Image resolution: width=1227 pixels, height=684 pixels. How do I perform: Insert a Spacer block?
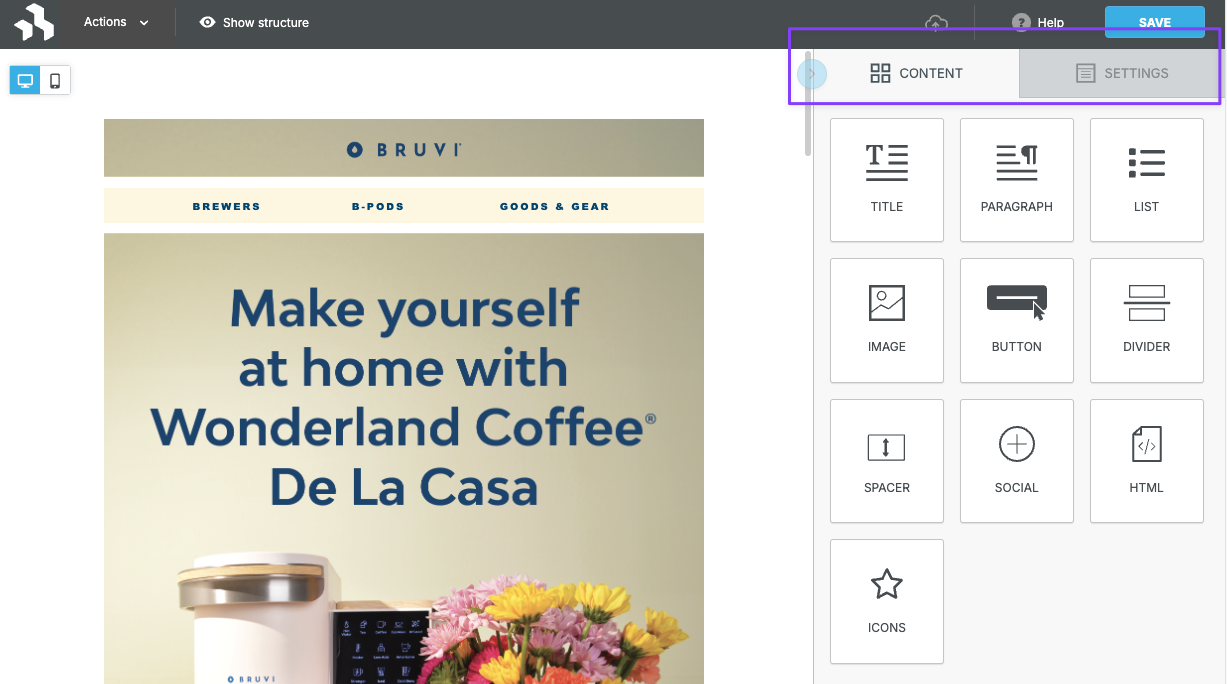click(886, 461)
